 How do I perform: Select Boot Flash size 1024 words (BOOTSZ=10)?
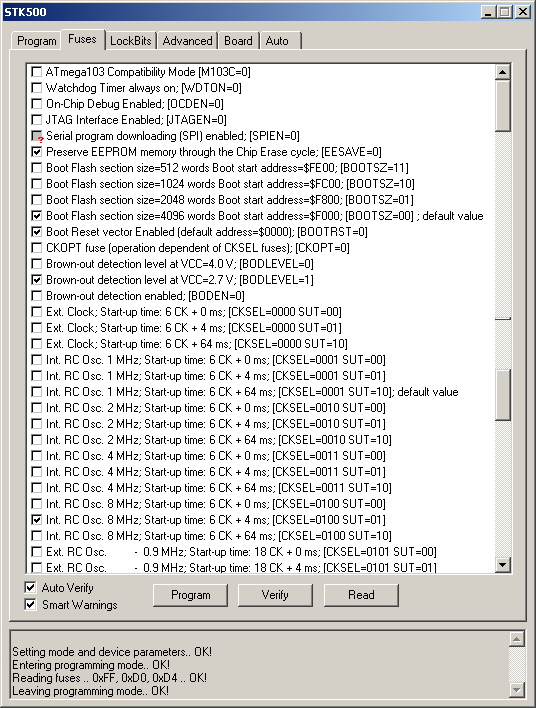(x=36, y=184)
